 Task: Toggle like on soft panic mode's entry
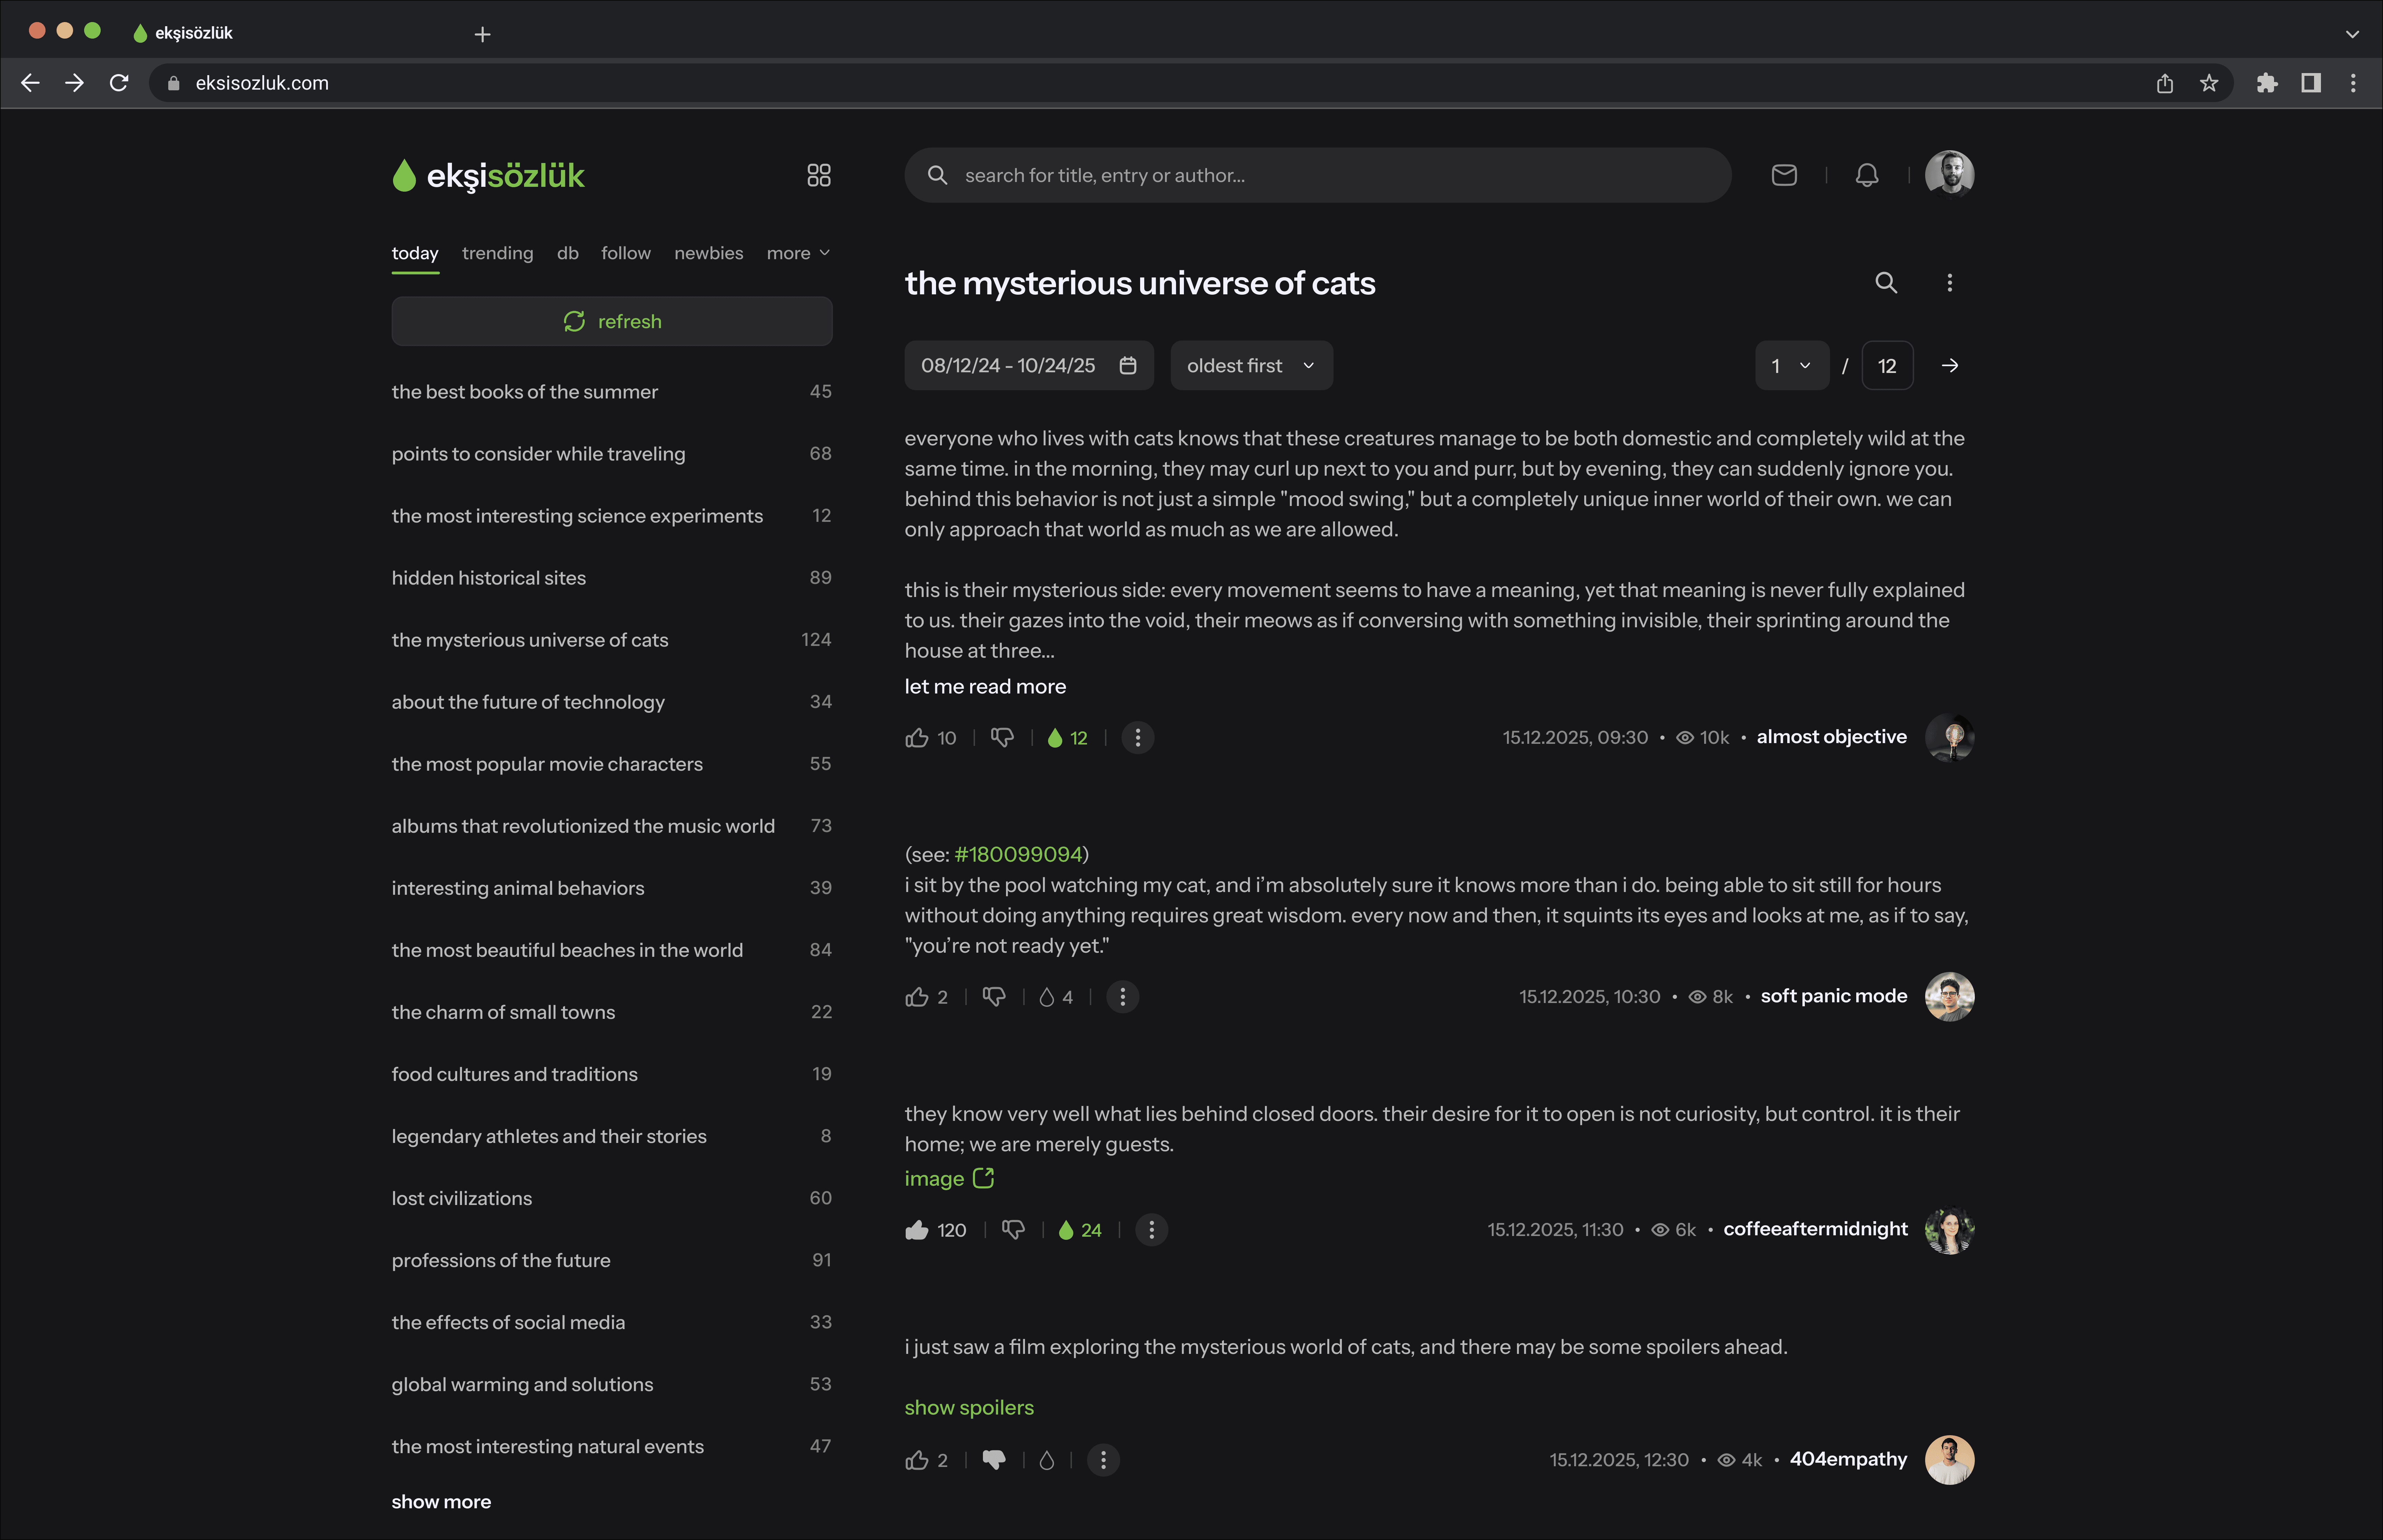point(916,997)
